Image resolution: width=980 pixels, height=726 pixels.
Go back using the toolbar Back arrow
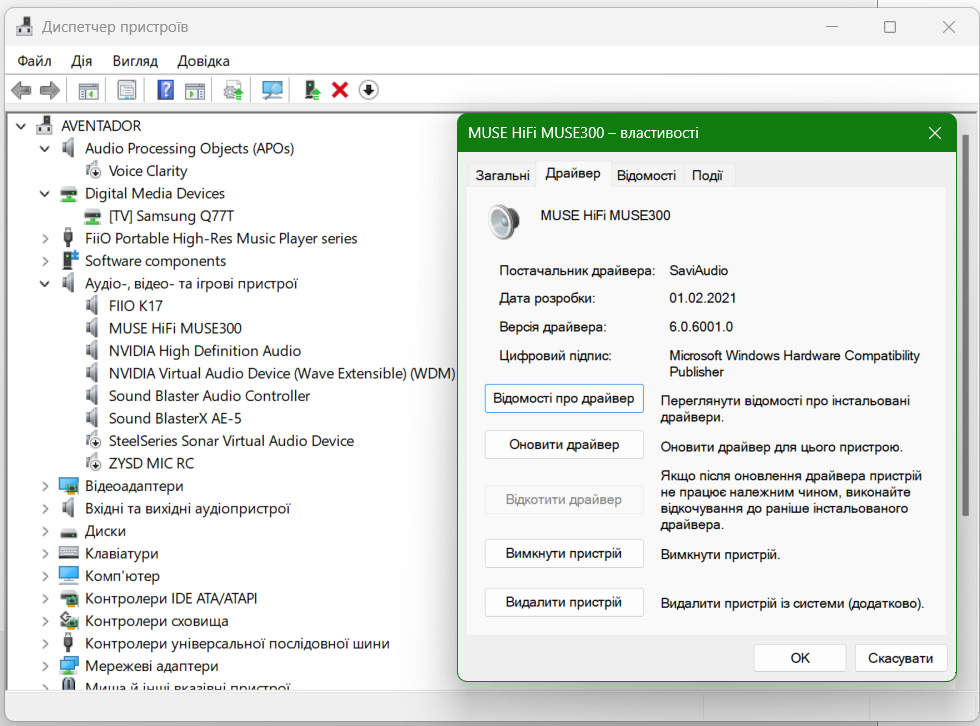point(21,90)
